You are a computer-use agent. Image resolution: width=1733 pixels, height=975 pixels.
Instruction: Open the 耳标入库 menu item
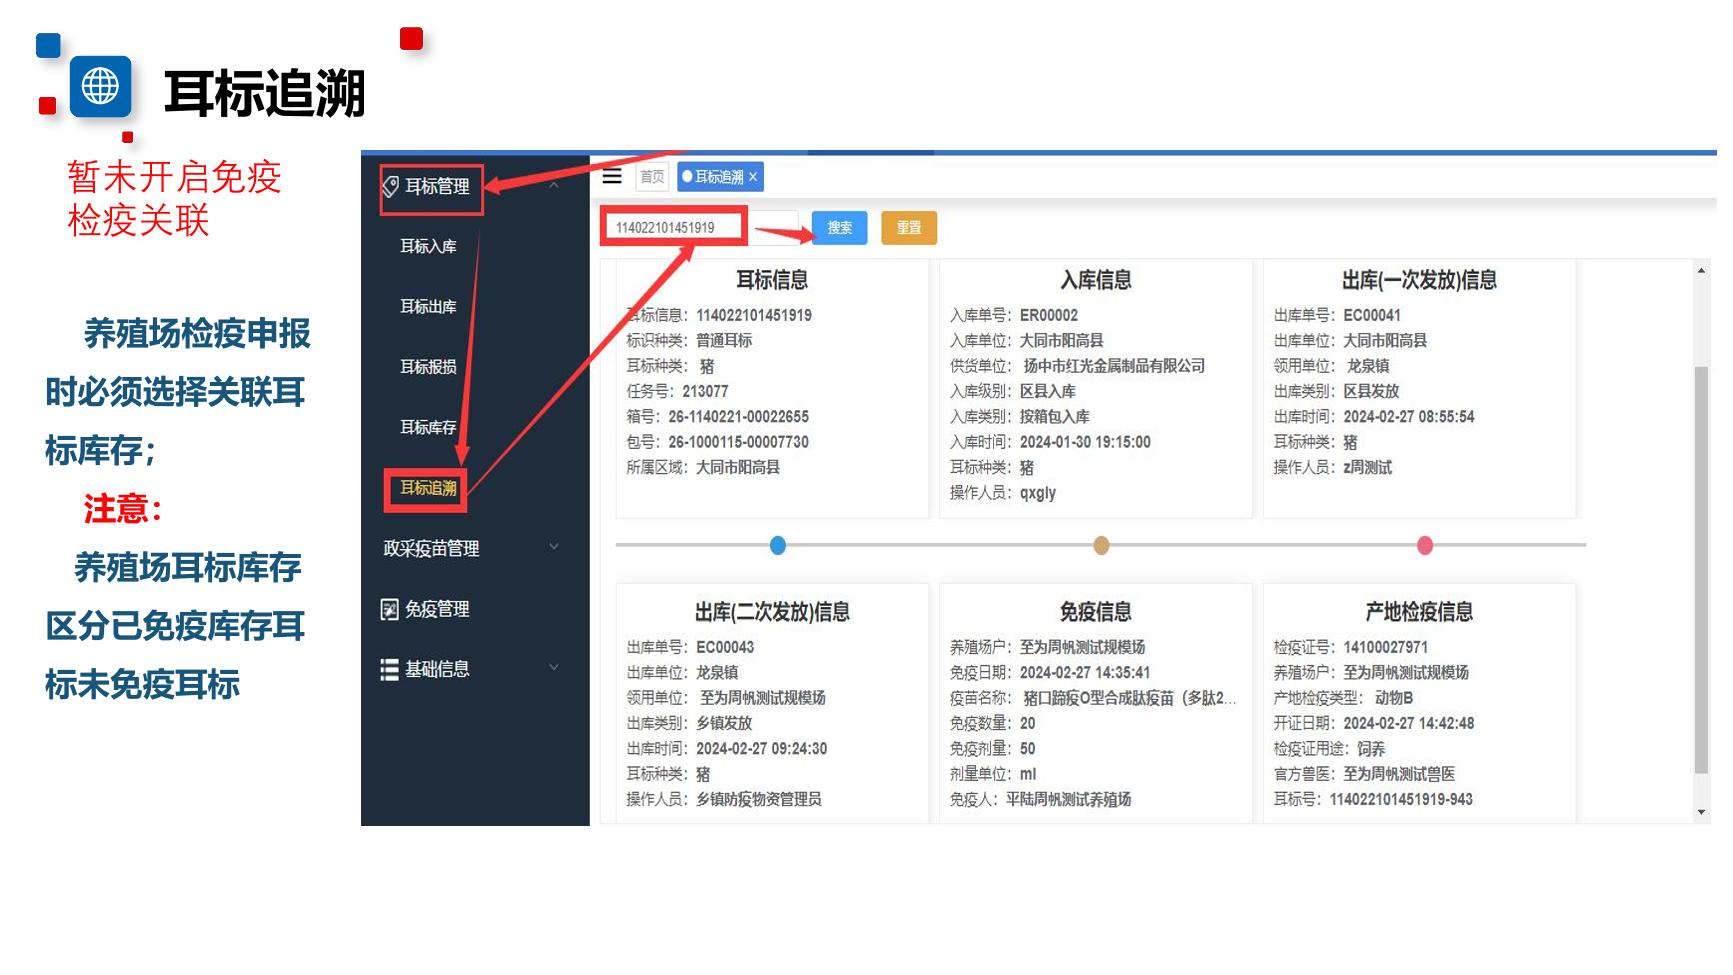click(428, 246)
